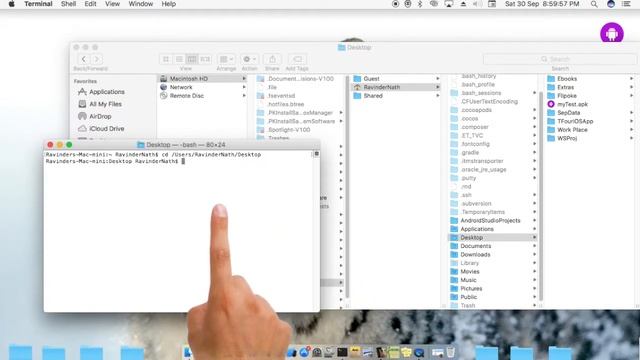640x360 pixels.
Task: Open the Apple menu
Action: coord(11,4)
